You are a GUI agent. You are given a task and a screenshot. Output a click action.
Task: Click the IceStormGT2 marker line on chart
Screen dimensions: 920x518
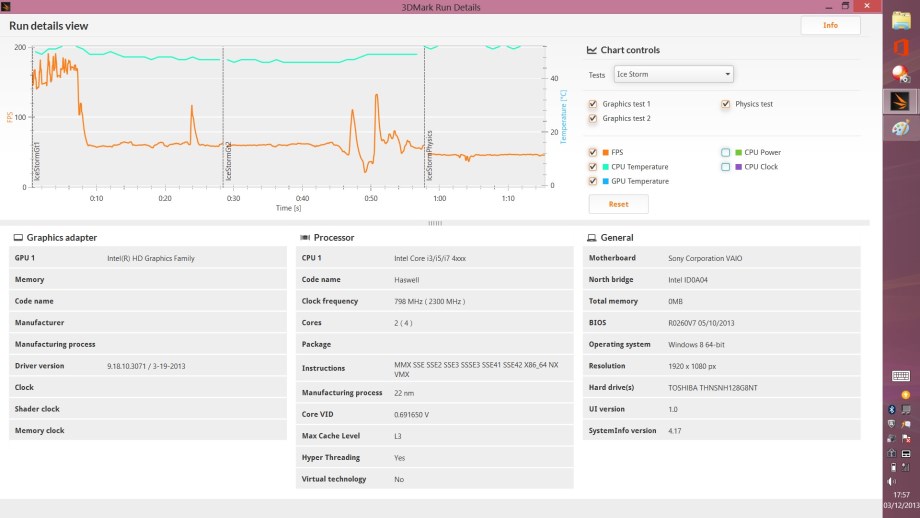point(223,120)
